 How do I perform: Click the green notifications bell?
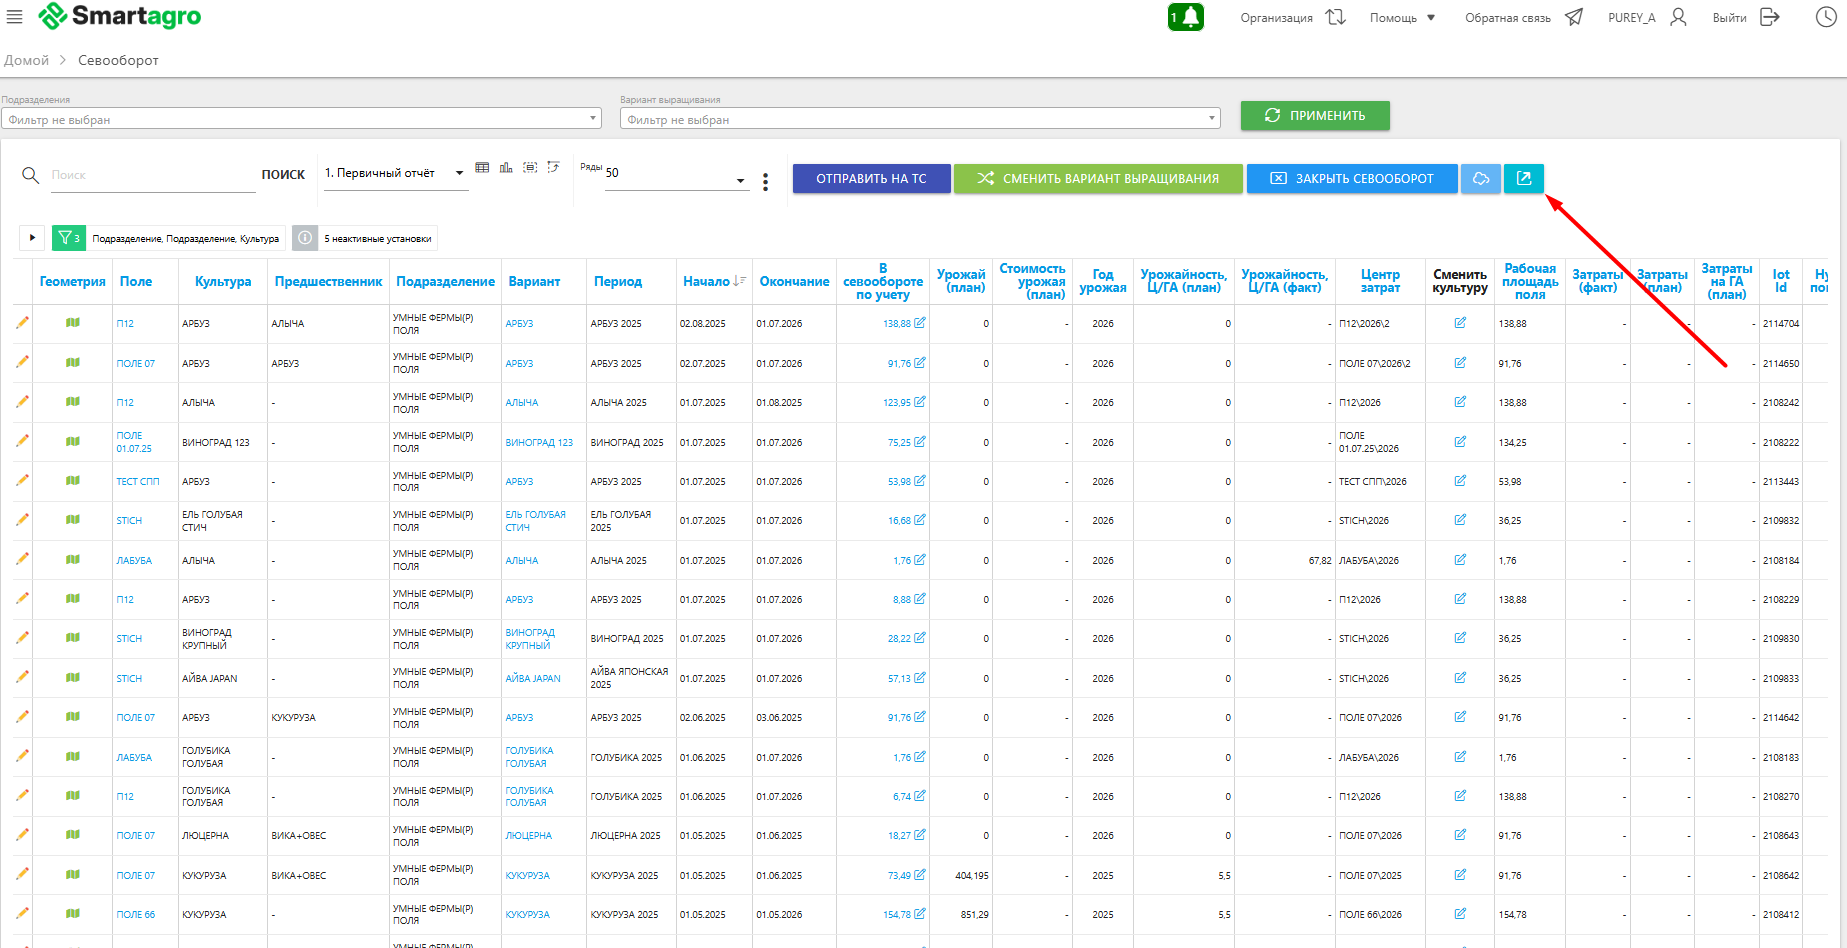[1186, 17]
